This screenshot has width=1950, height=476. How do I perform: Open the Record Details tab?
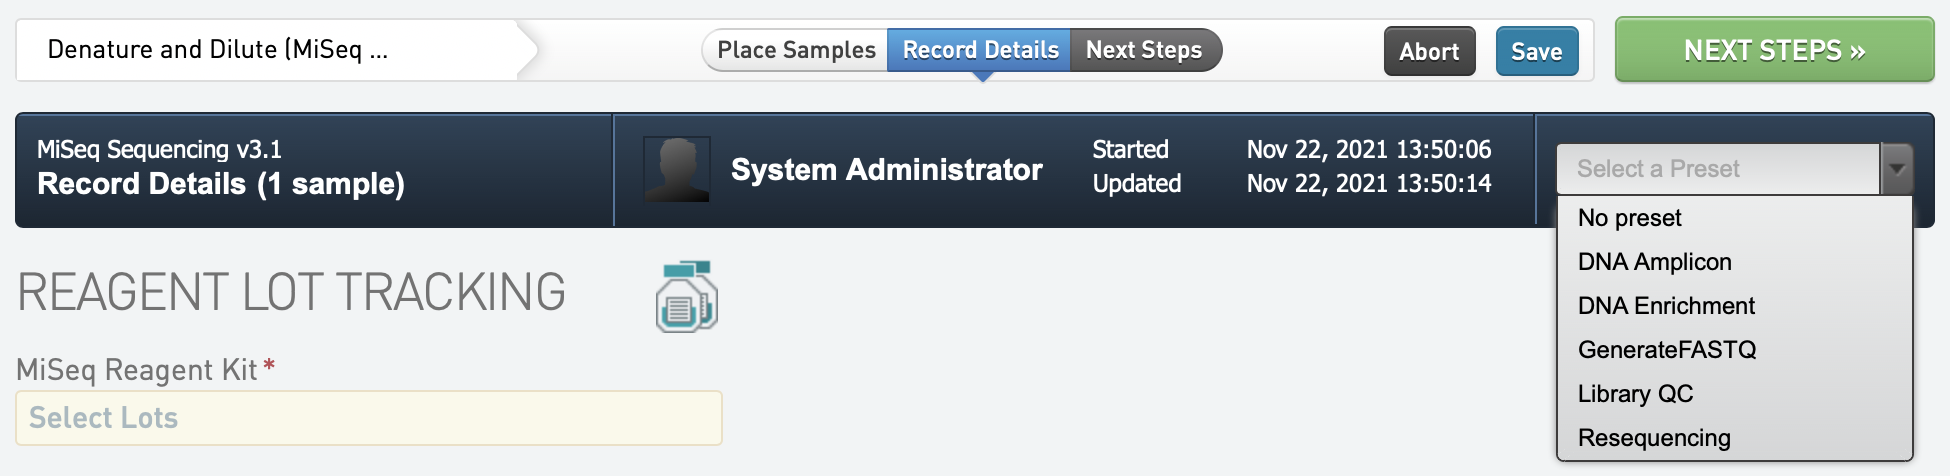980,50
